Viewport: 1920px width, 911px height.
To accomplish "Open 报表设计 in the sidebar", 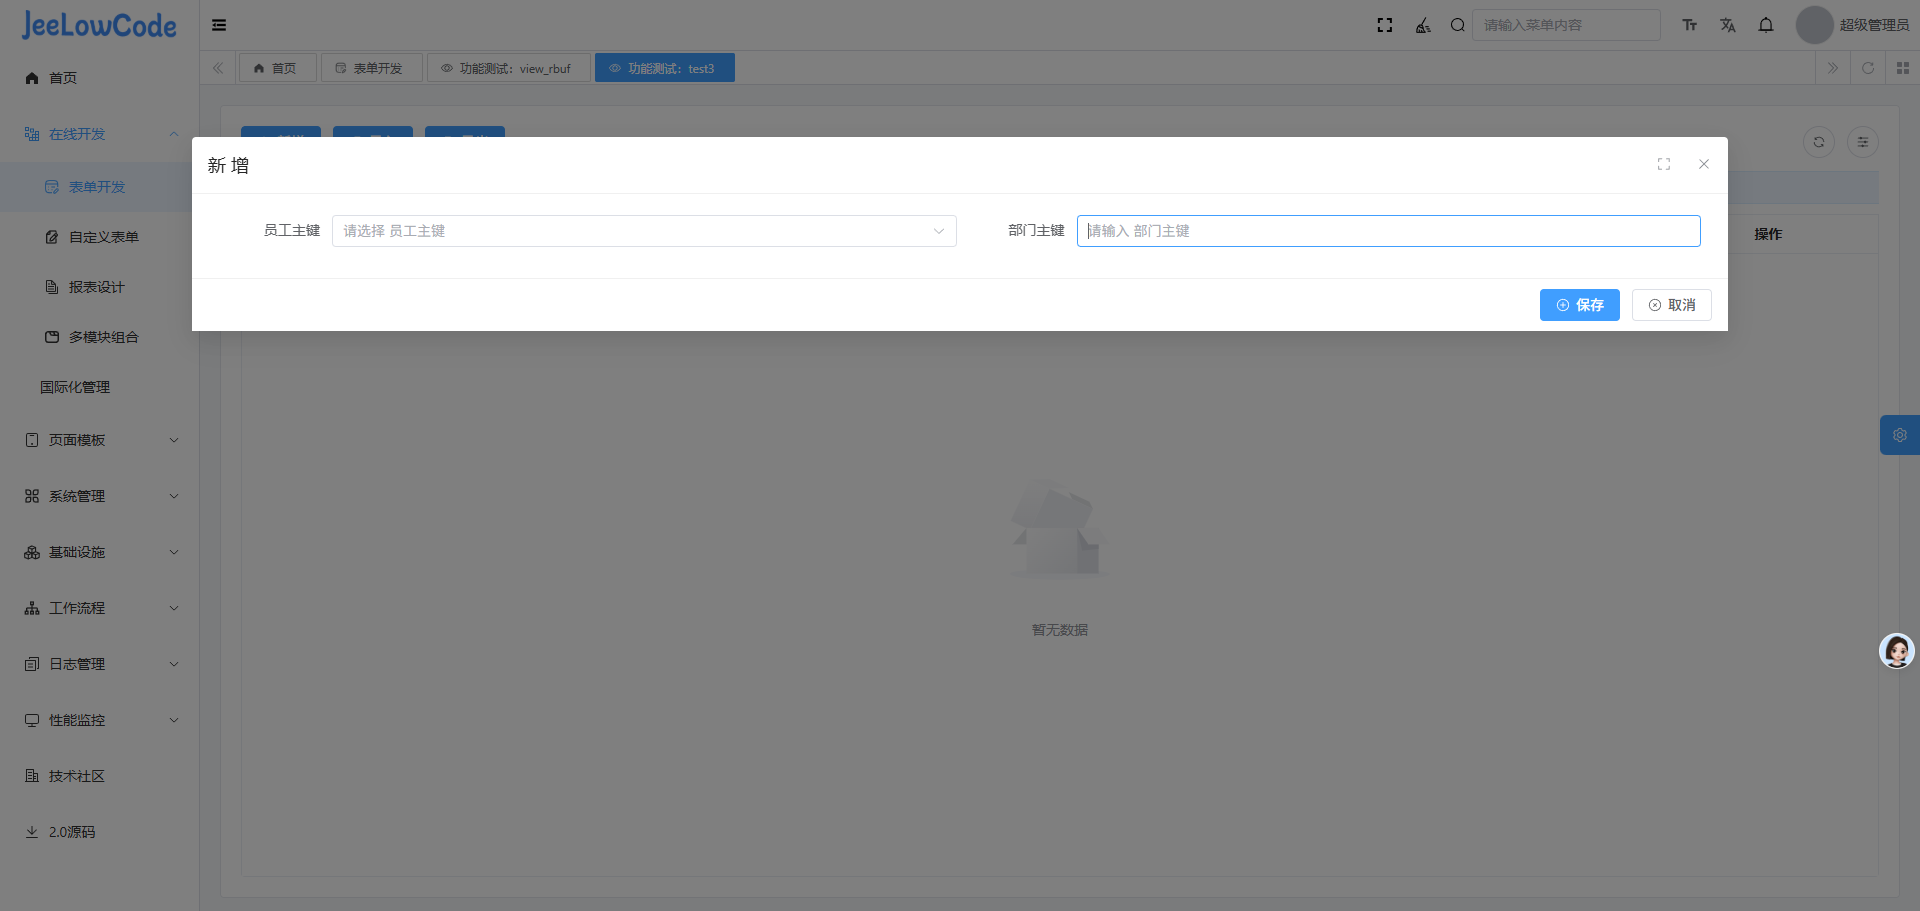I will (96, 287).
